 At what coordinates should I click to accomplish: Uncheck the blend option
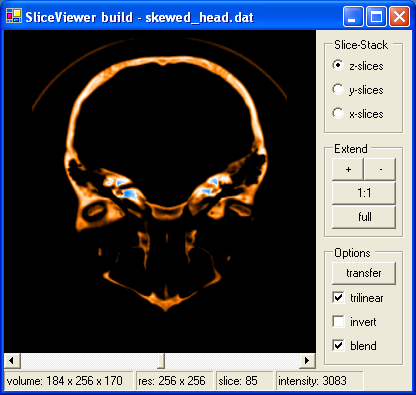338,346
